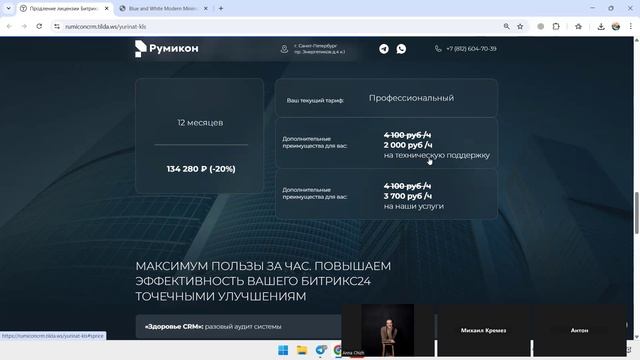
Task: Go back using the browser back arrow
Action: 9,26
